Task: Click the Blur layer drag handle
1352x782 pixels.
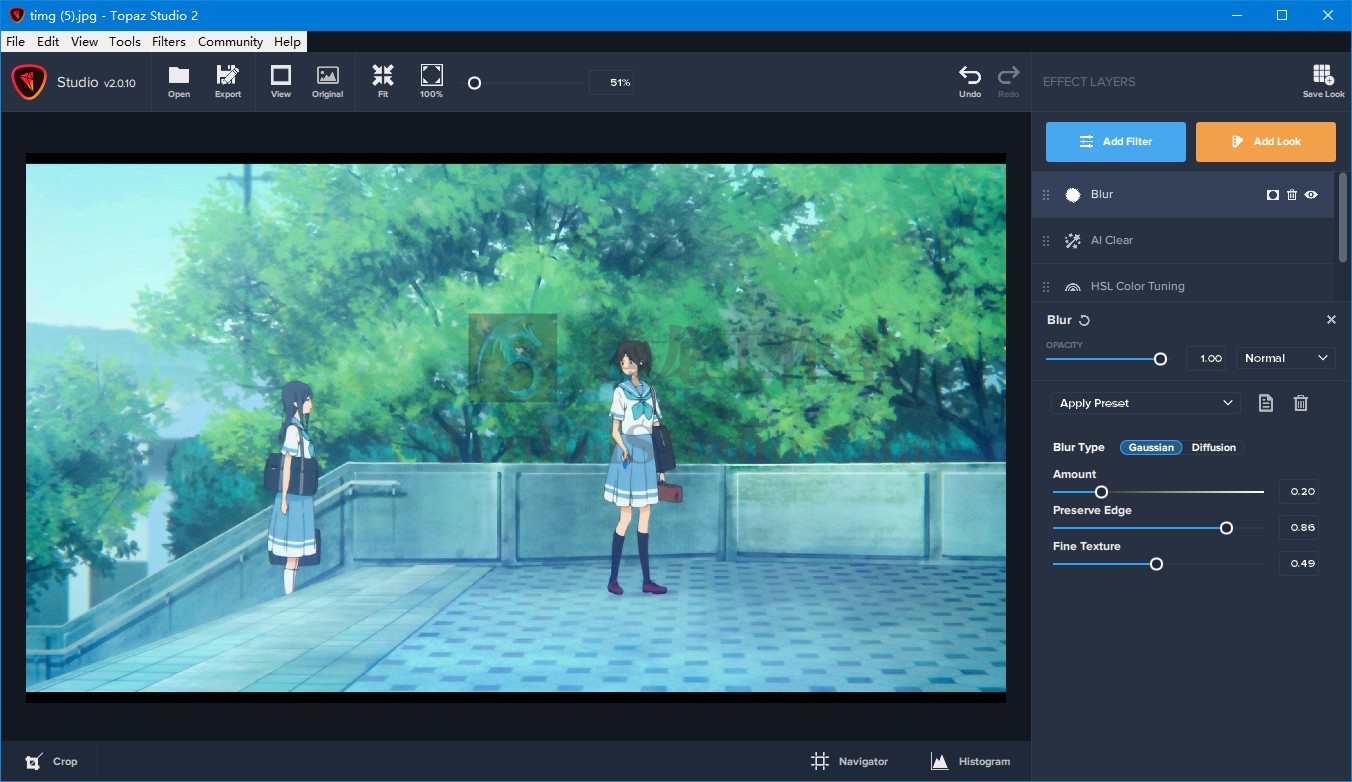Action: tap(1046, 195)
